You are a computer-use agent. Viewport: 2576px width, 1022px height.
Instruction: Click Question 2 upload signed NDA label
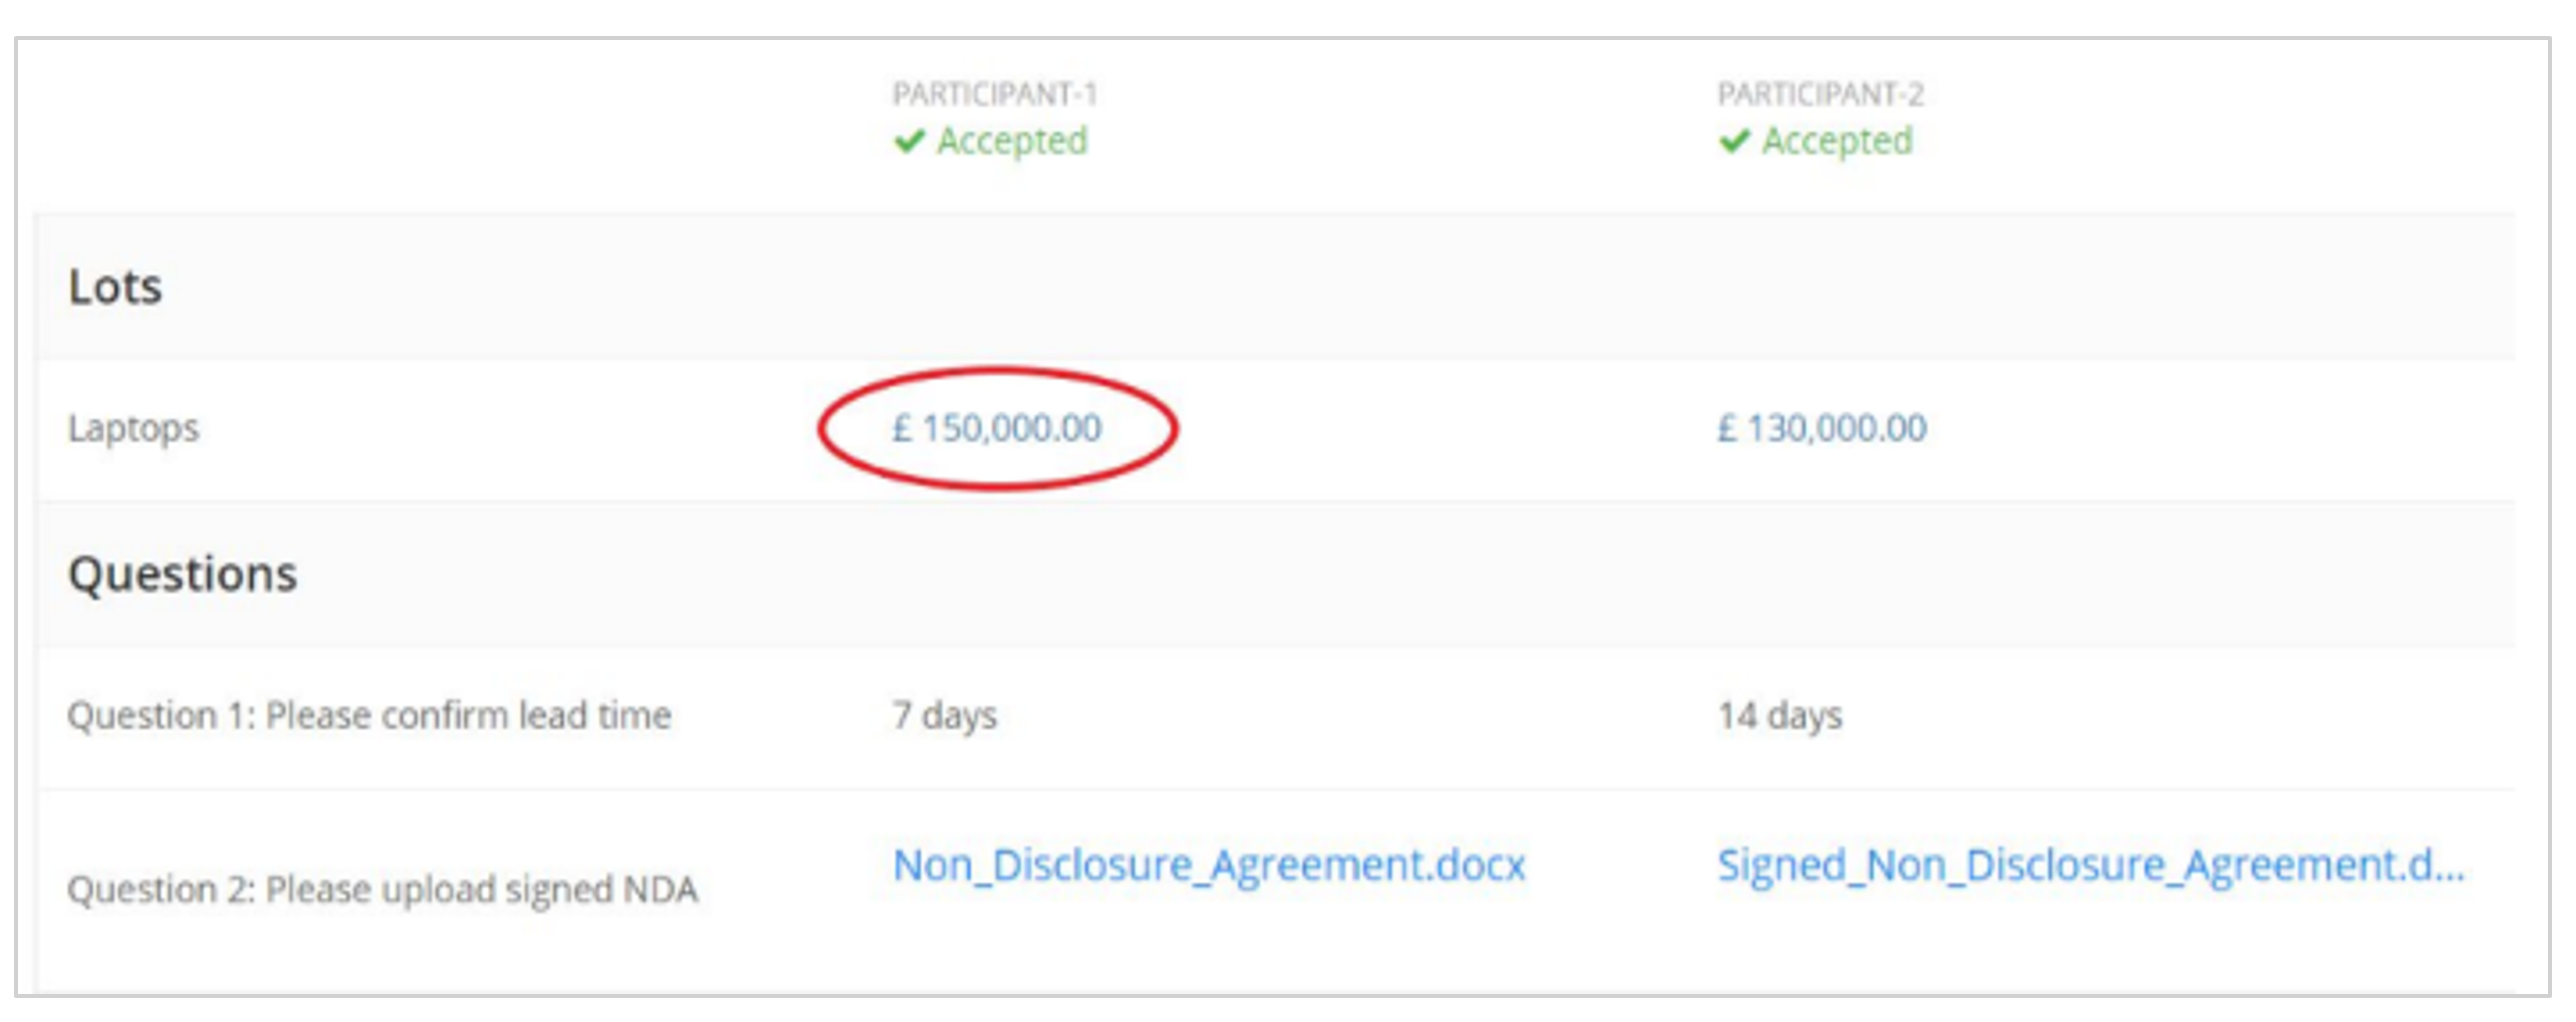click(x=382, y=889)
